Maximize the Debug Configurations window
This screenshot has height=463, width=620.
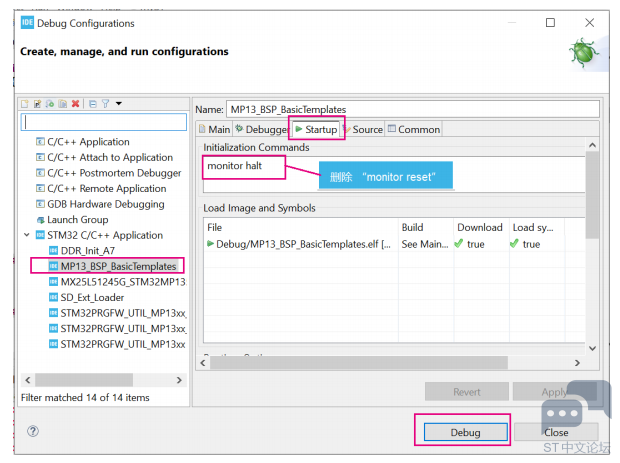tap(550, 23)
